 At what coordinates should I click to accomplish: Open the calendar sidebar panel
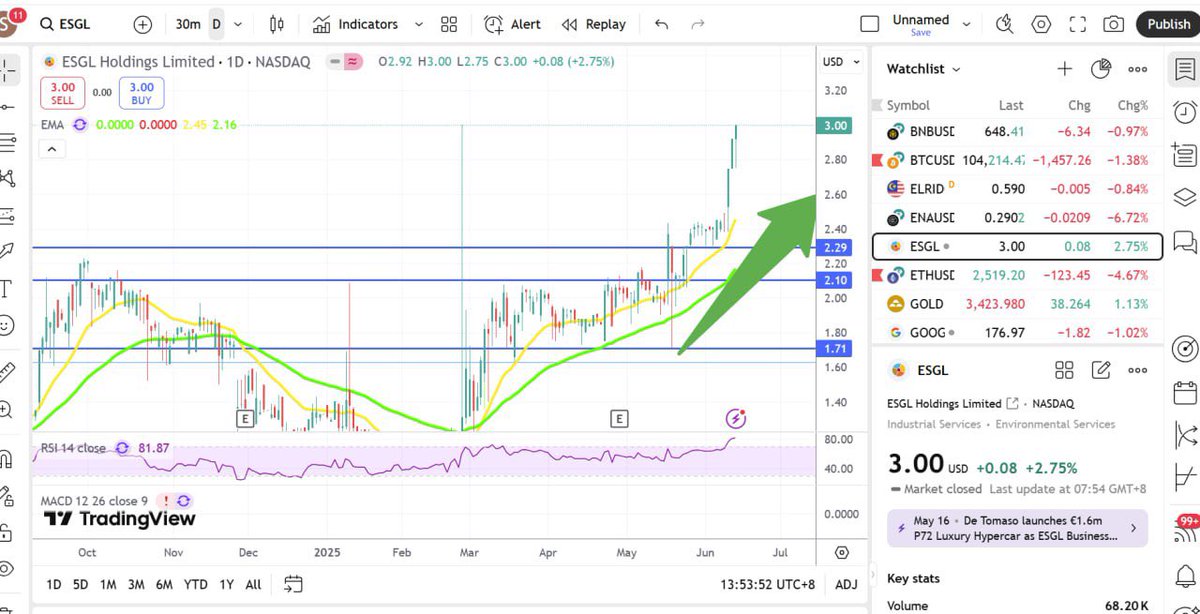coord(1185,392)
